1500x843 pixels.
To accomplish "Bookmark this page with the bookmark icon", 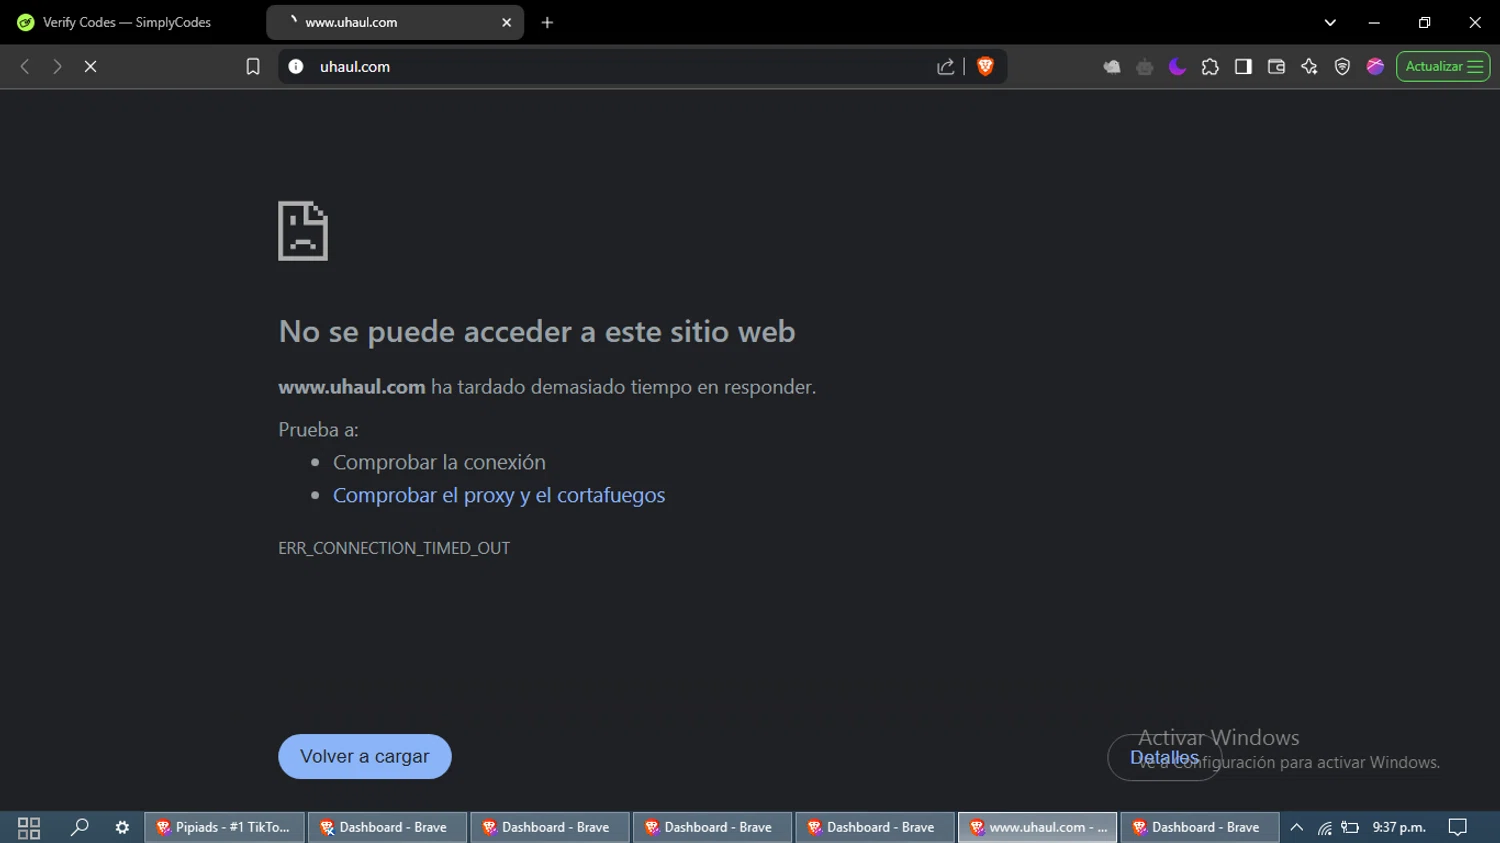I will coord(253,66).
